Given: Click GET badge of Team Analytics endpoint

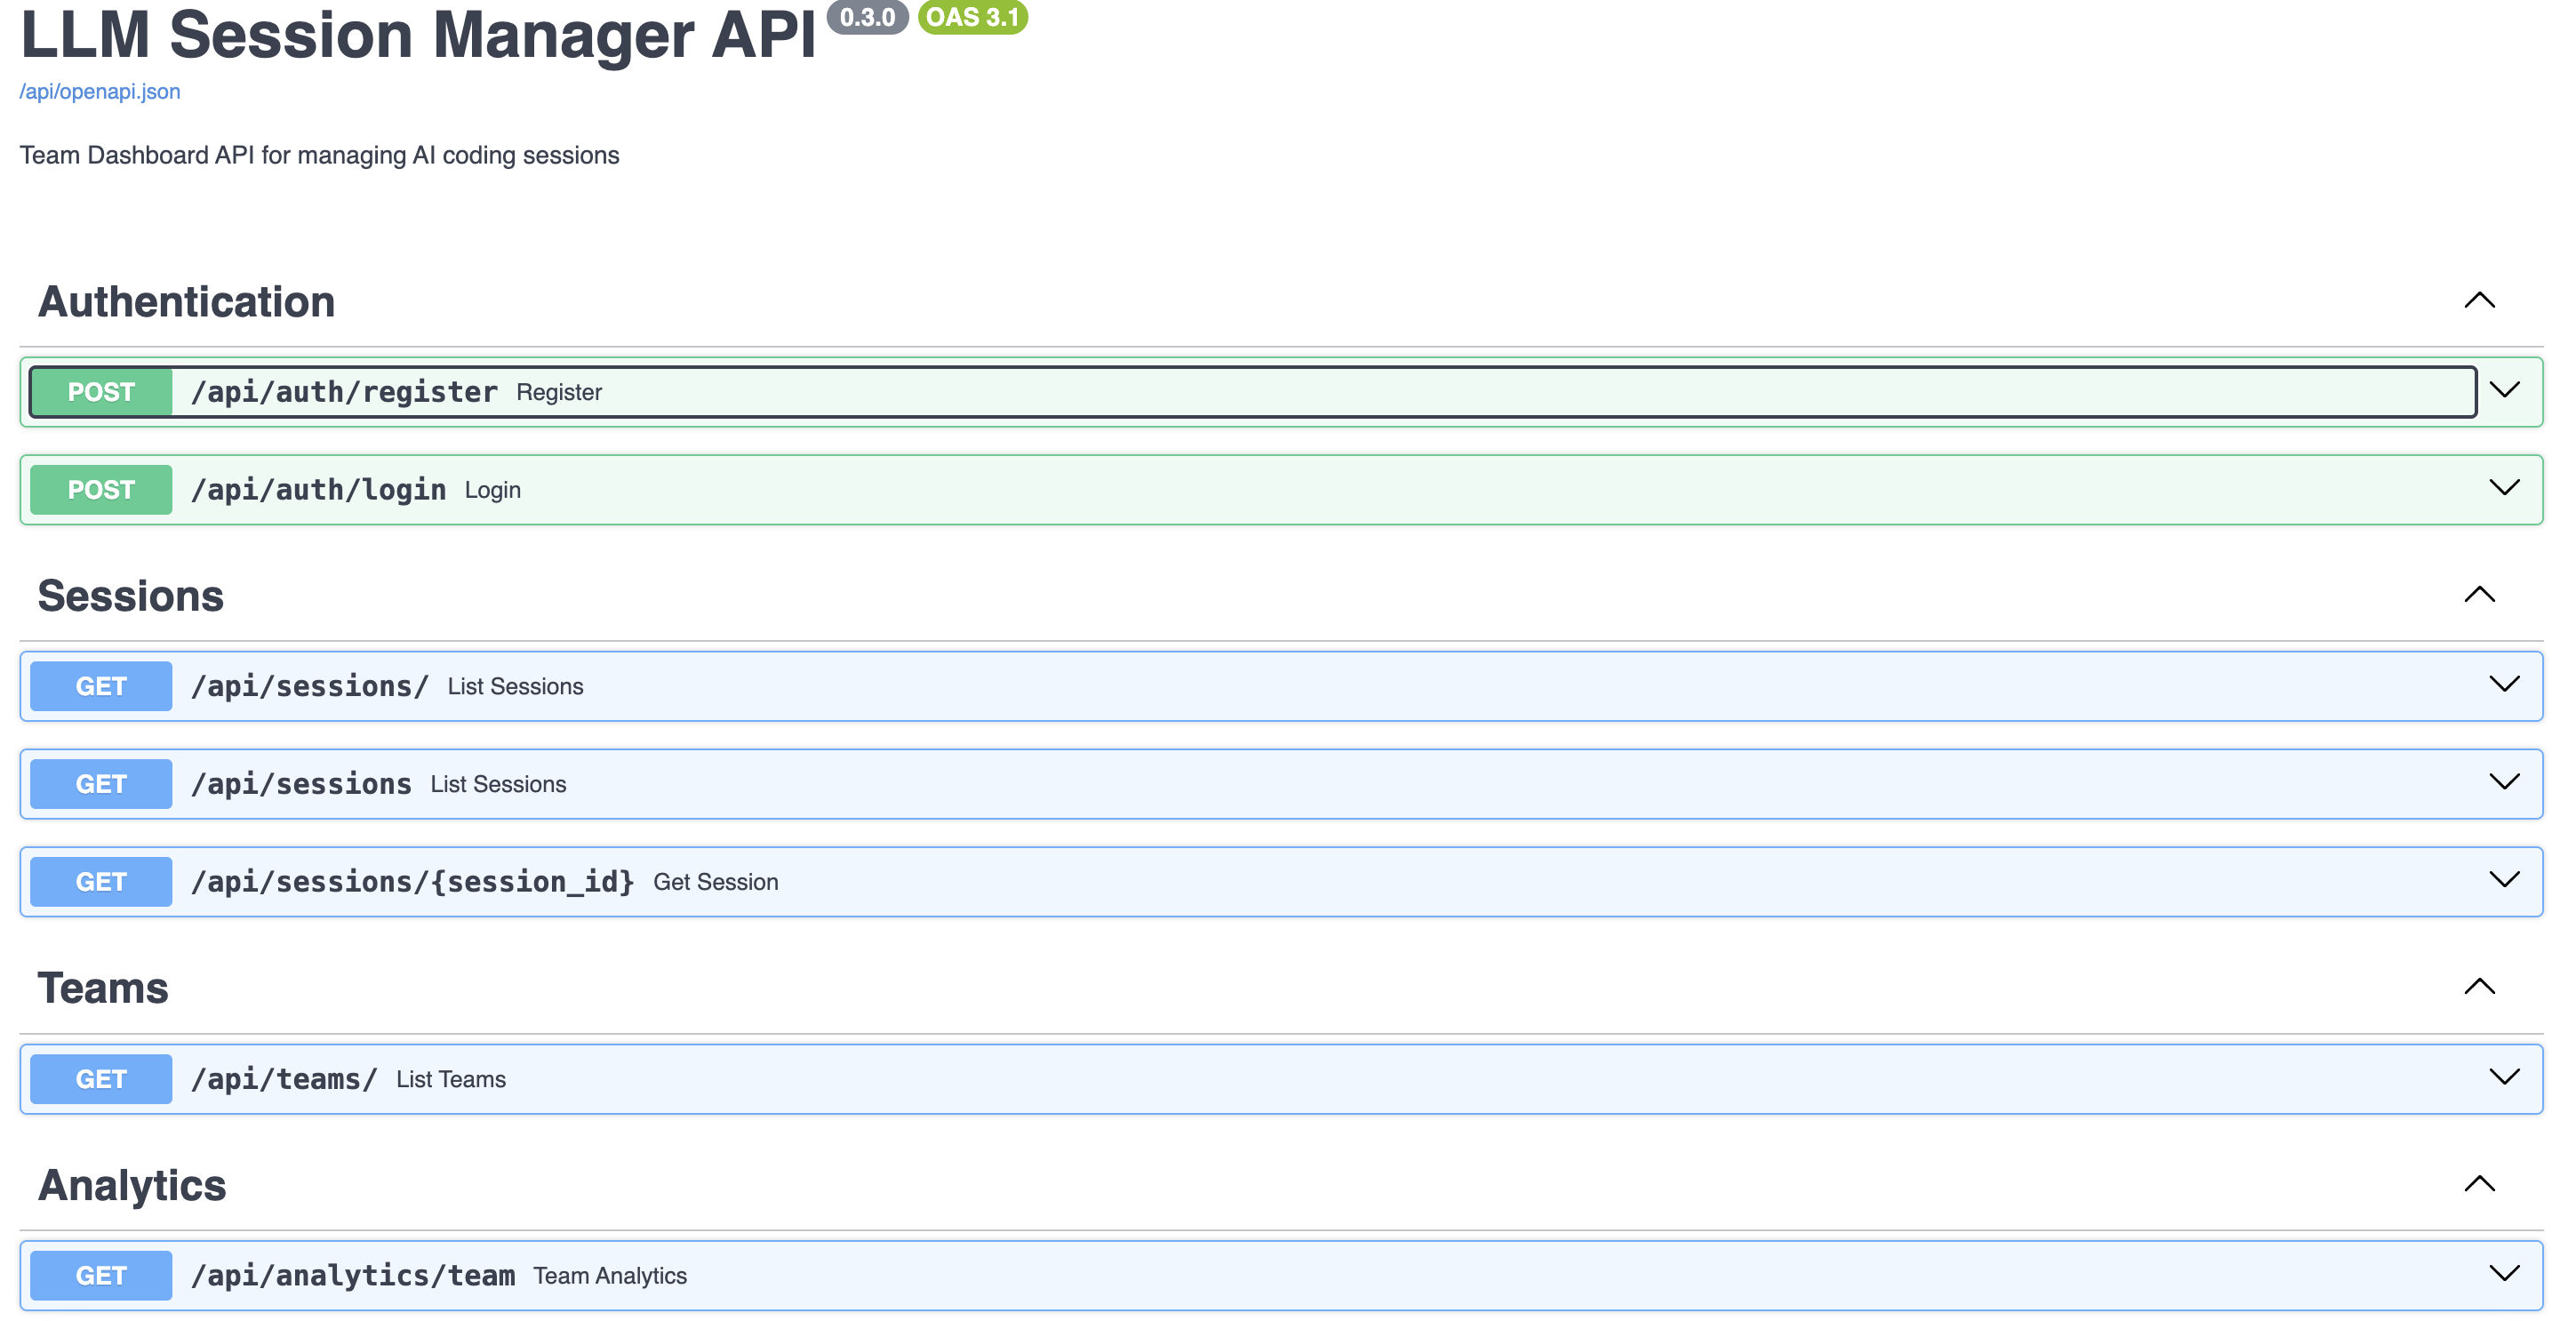Looking at the screenshot, I should coord(101,1276).
